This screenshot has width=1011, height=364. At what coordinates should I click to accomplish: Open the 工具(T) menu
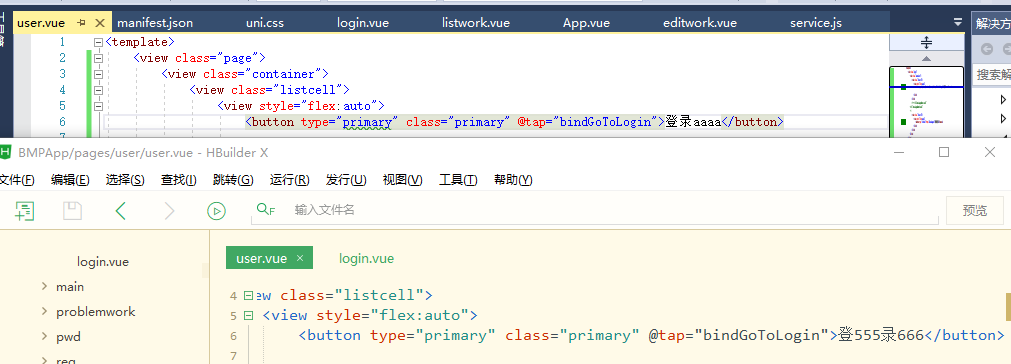pos(458,180)
